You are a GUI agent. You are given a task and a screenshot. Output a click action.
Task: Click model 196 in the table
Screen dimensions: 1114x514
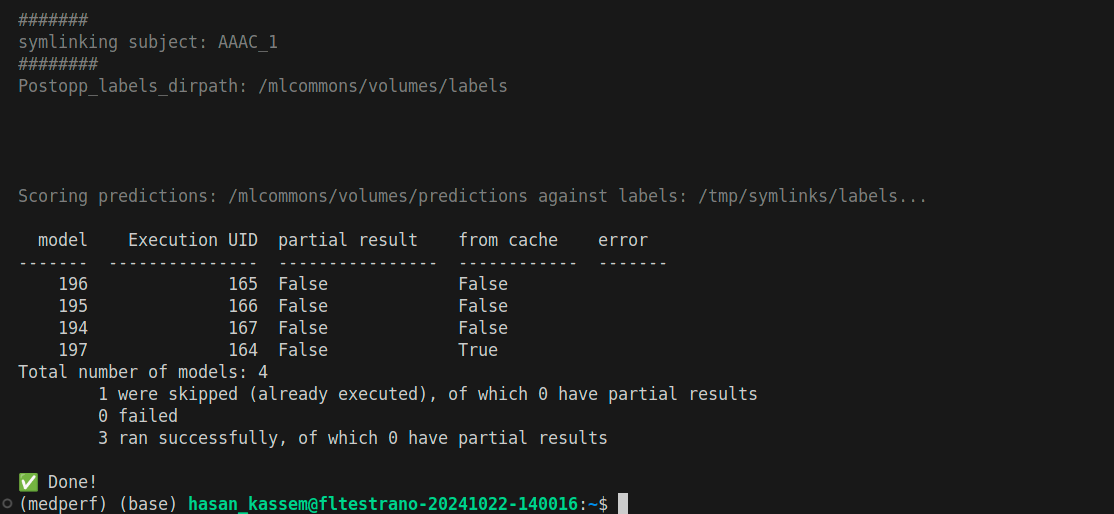[x=73, y=284]
